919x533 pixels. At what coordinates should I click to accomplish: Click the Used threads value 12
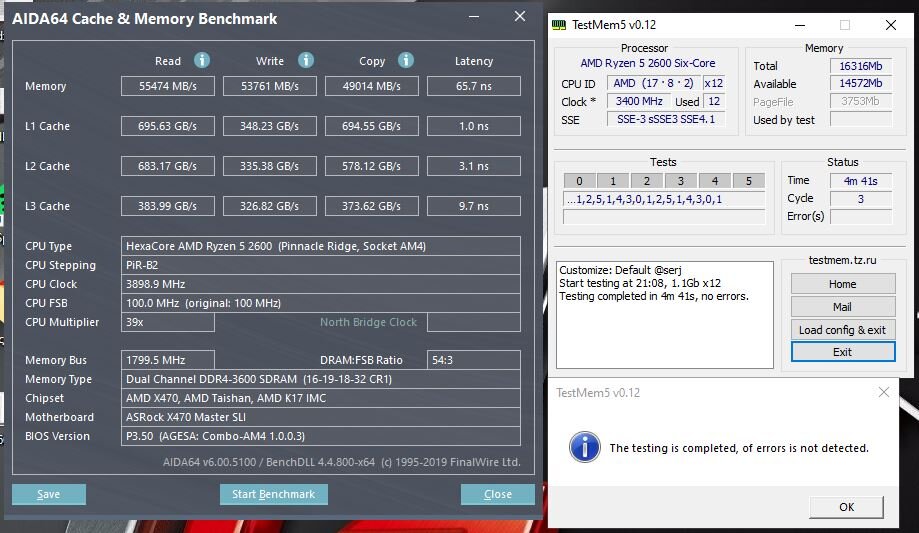(x=714, y=101)
